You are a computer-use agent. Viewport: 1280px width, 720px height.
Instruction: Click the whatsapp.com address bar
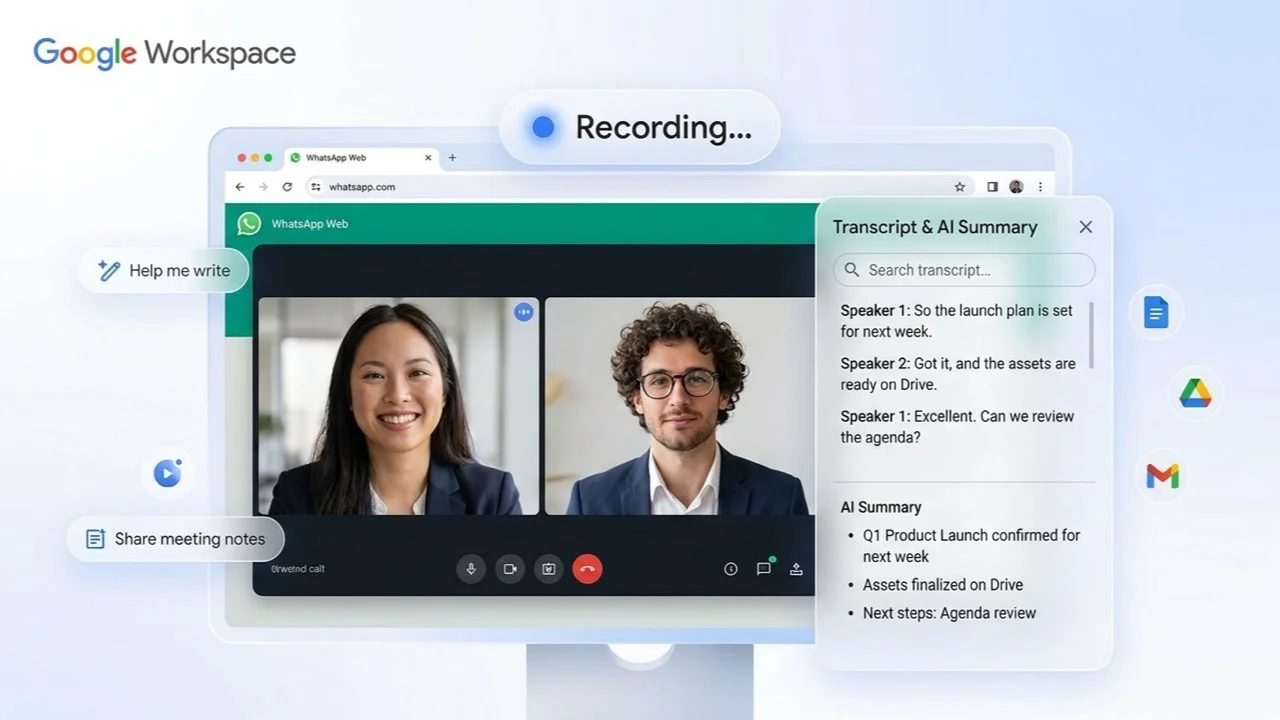pos(638,187)
